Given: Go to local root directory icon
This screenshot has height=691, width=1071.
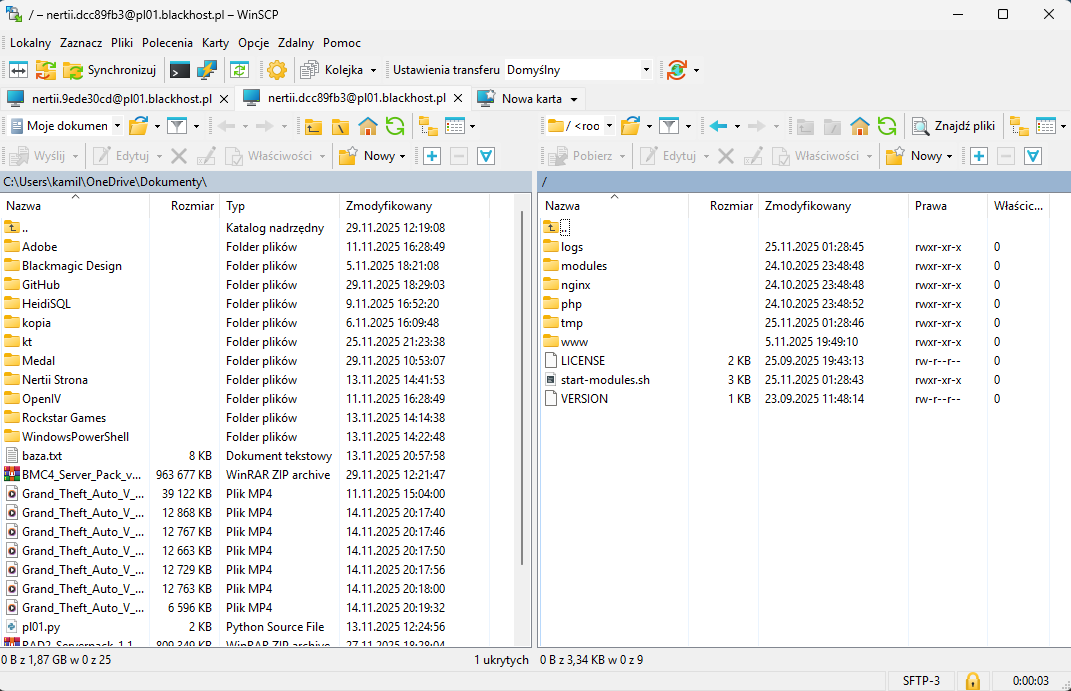Looking at the screenshot, I should point(340,126).
